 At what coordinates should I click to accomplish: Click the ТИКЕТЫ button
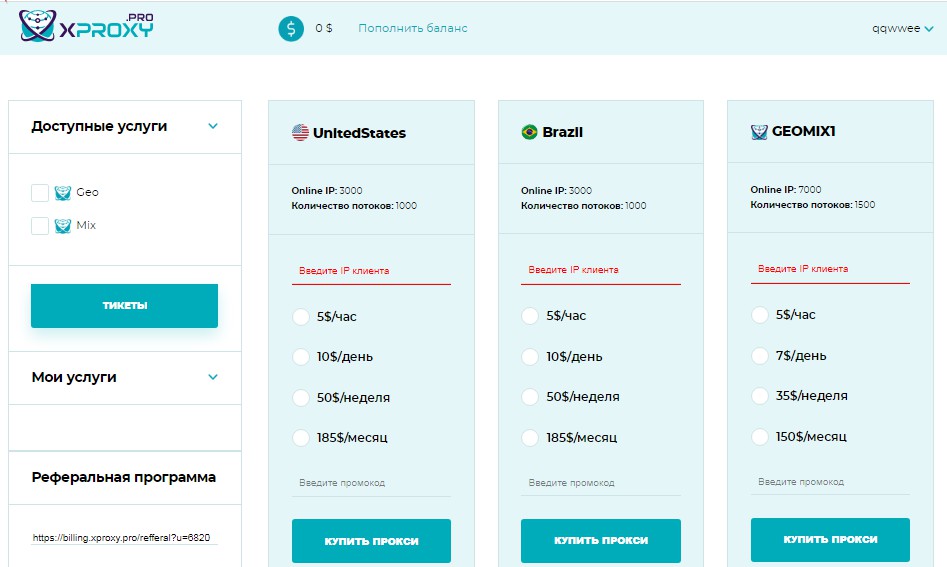[124, 306]
